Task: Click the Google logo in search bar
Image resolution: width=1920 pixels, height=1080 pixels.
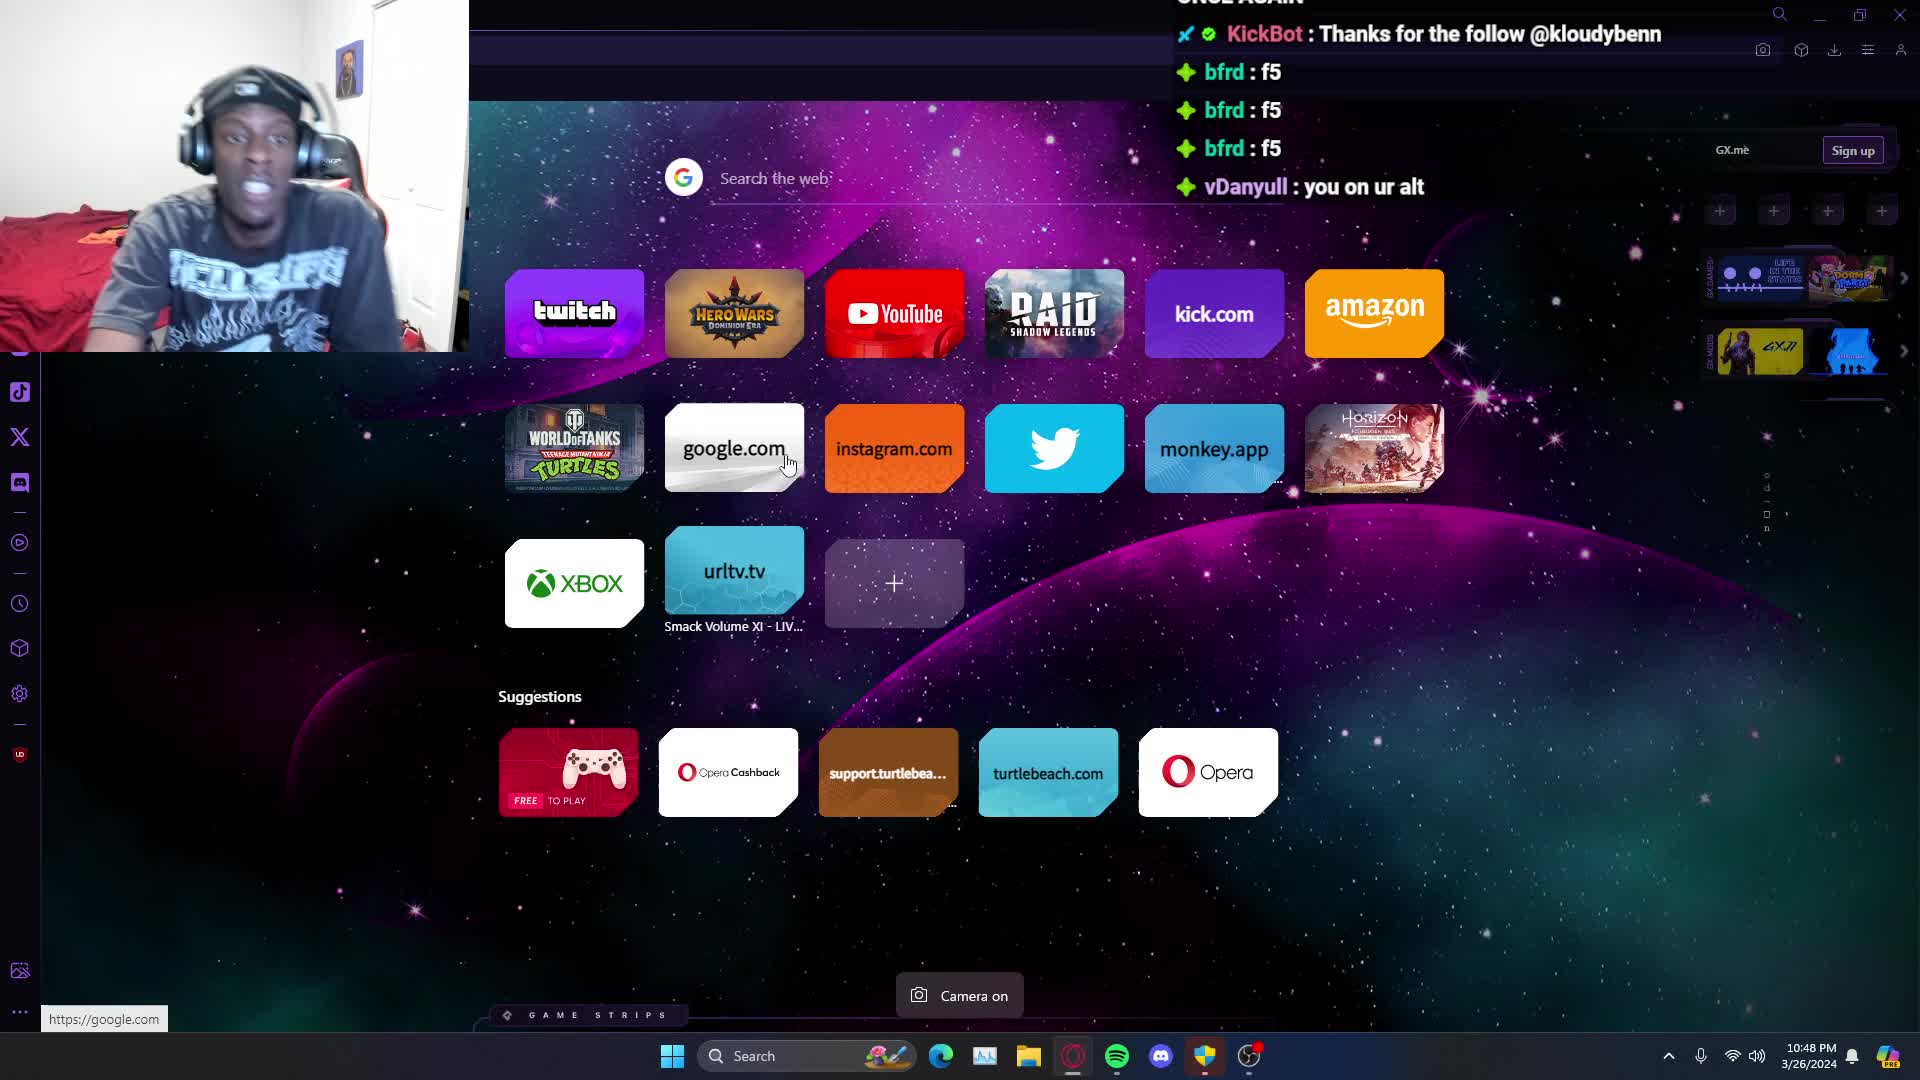Action: tap(684, 178)
